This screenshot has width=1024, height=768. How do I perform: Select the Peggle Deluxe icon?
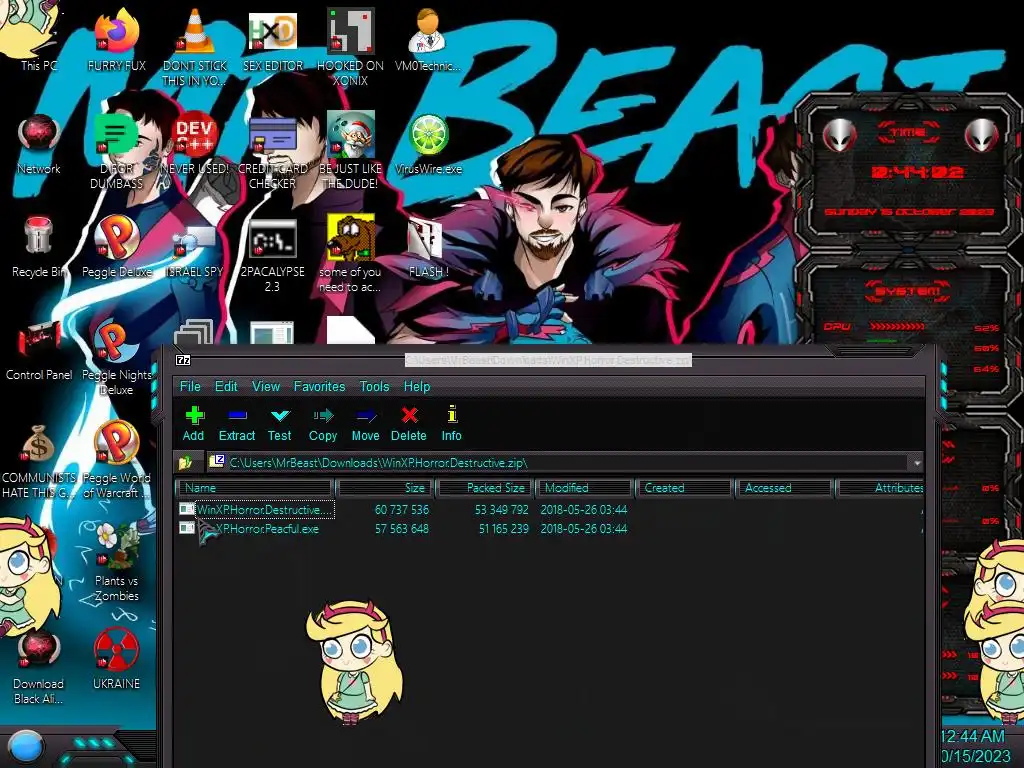point(116,247)
